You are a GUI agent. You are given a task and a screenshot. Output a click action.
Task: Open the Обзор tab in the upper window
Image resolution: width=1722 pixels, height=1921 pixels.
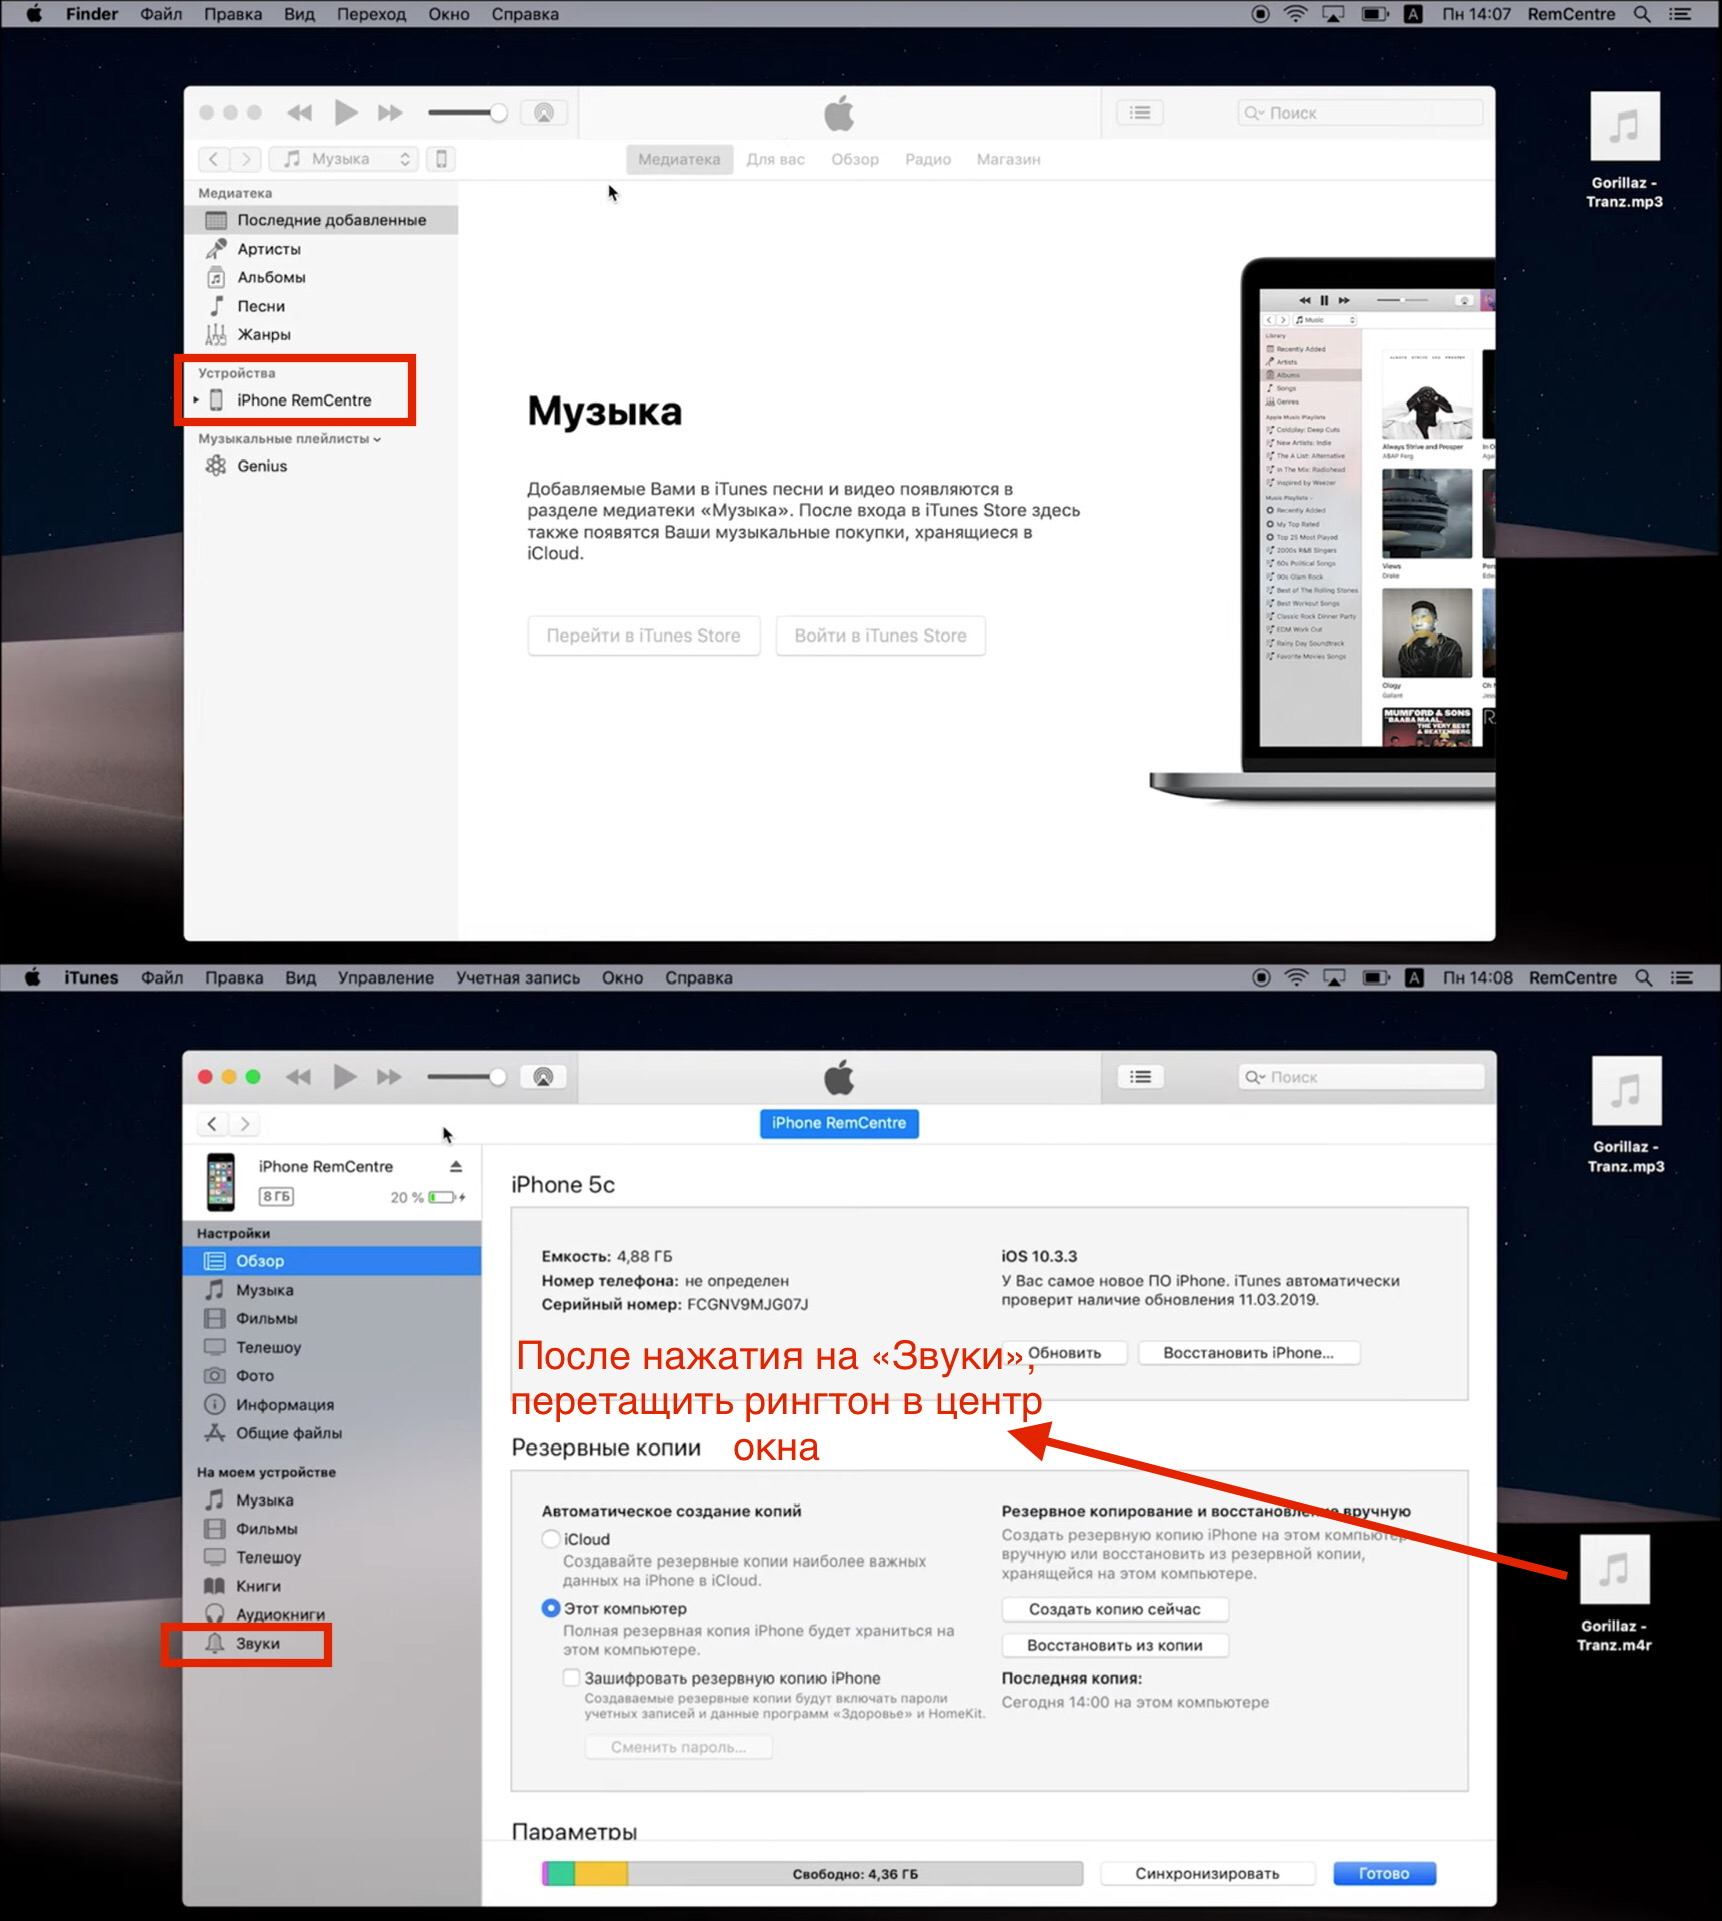pyautogui.click(x=855, y=159)
